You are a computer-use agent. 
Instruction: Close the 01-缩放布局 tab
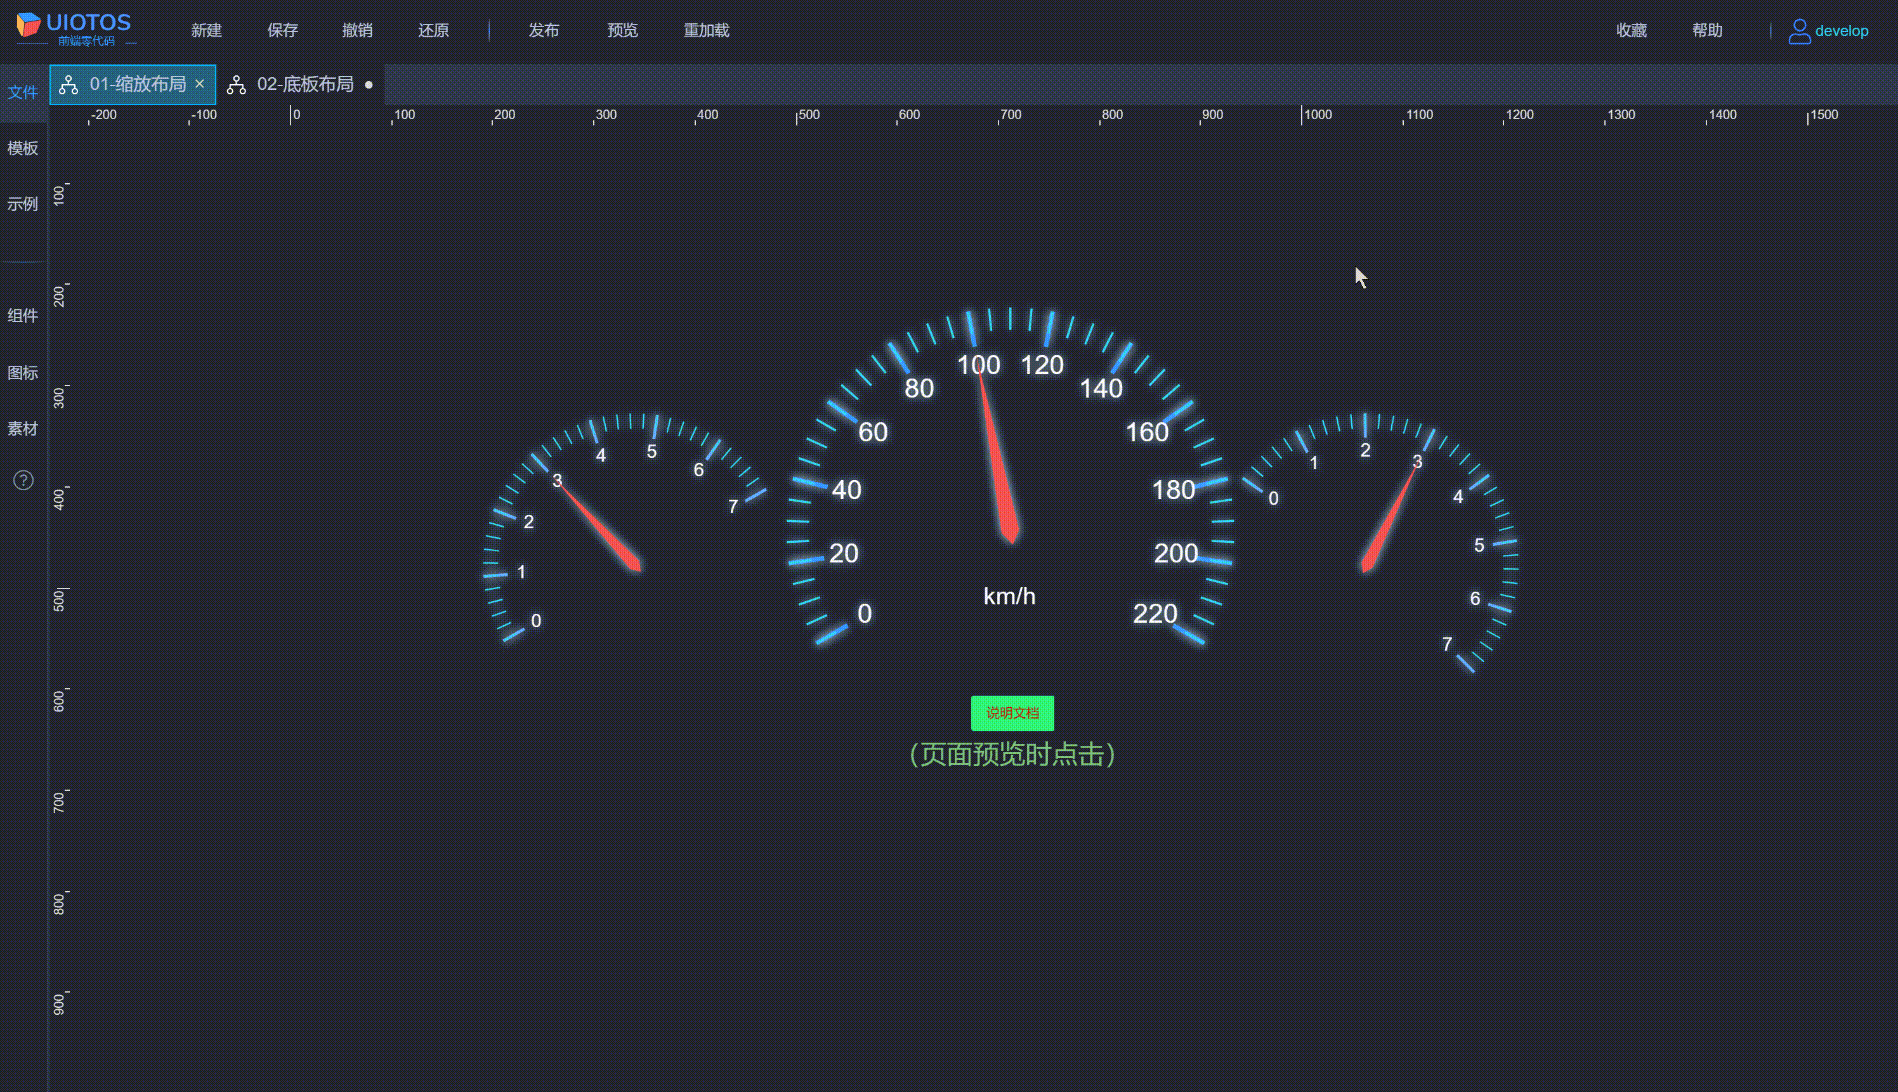[x=200, y=84]
